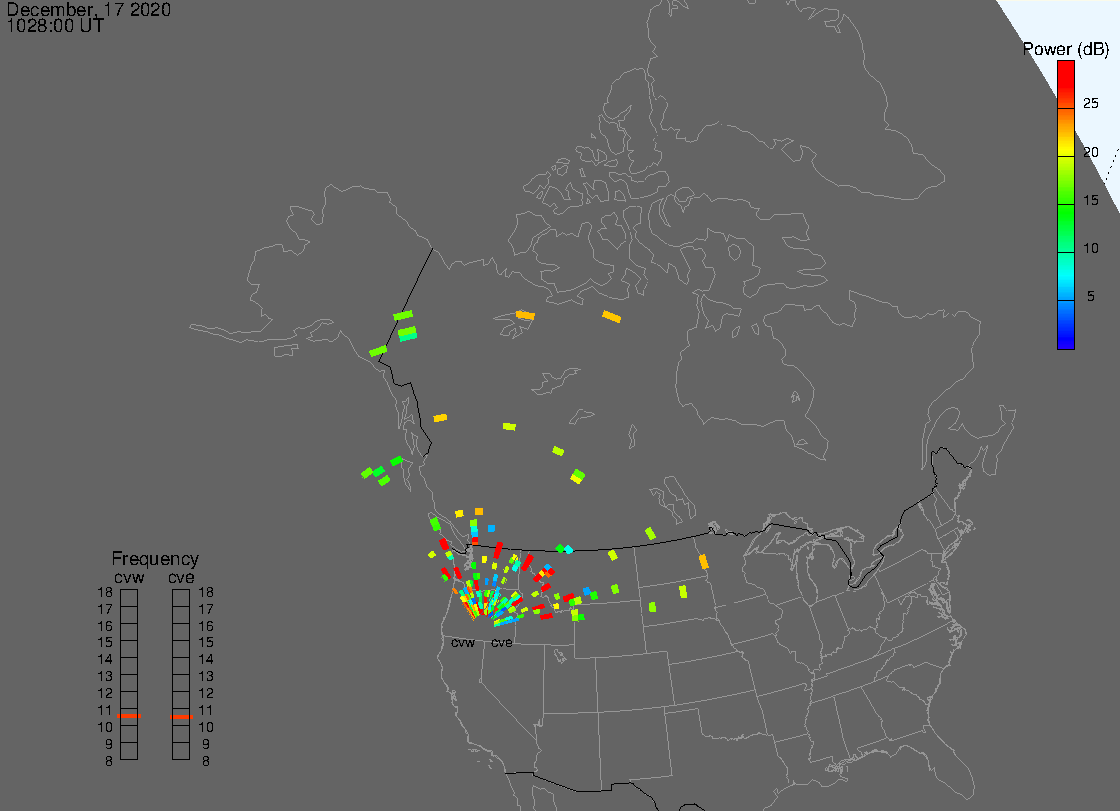Viewport: 1120px width, 811px height.
Task: Click the 18 label beside the cve frequency bar
Action: point(206,592)
